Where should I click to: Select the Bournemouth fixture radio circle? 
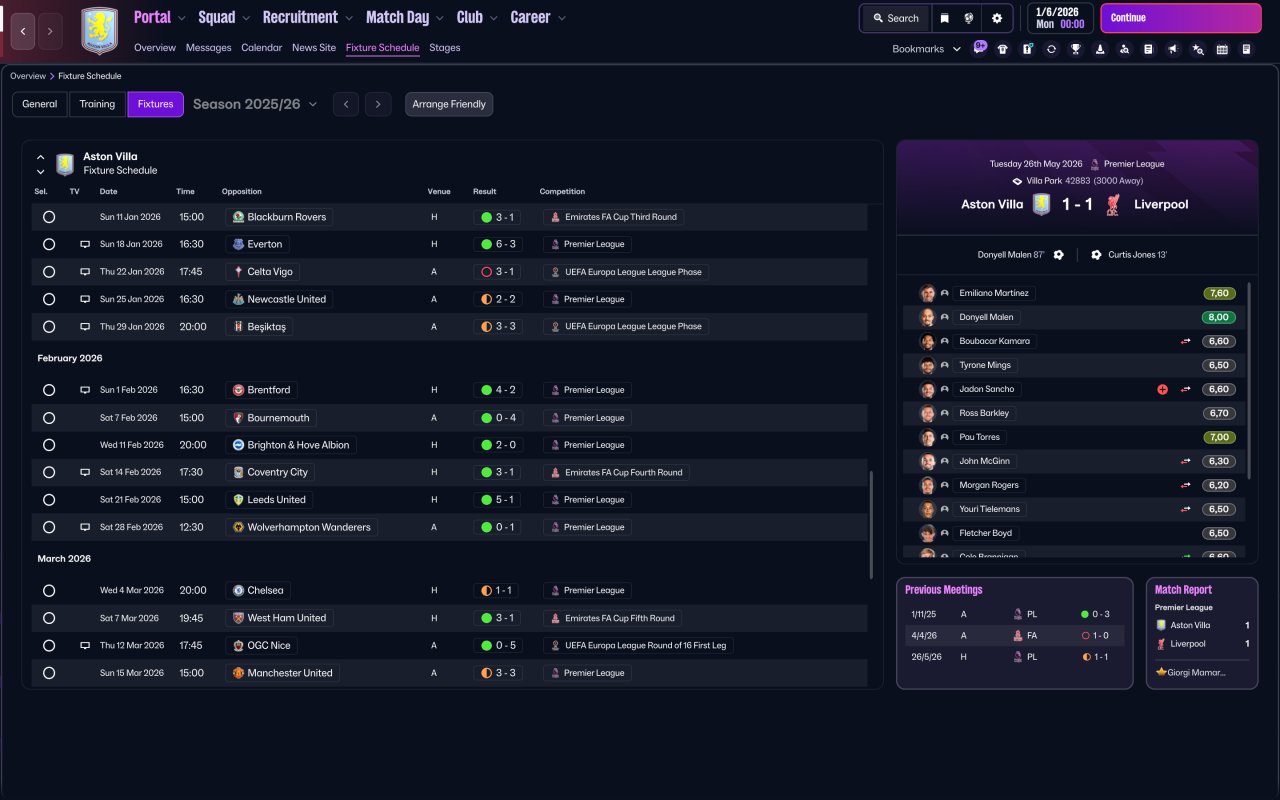pyautogui.click(x=48, y=418)
